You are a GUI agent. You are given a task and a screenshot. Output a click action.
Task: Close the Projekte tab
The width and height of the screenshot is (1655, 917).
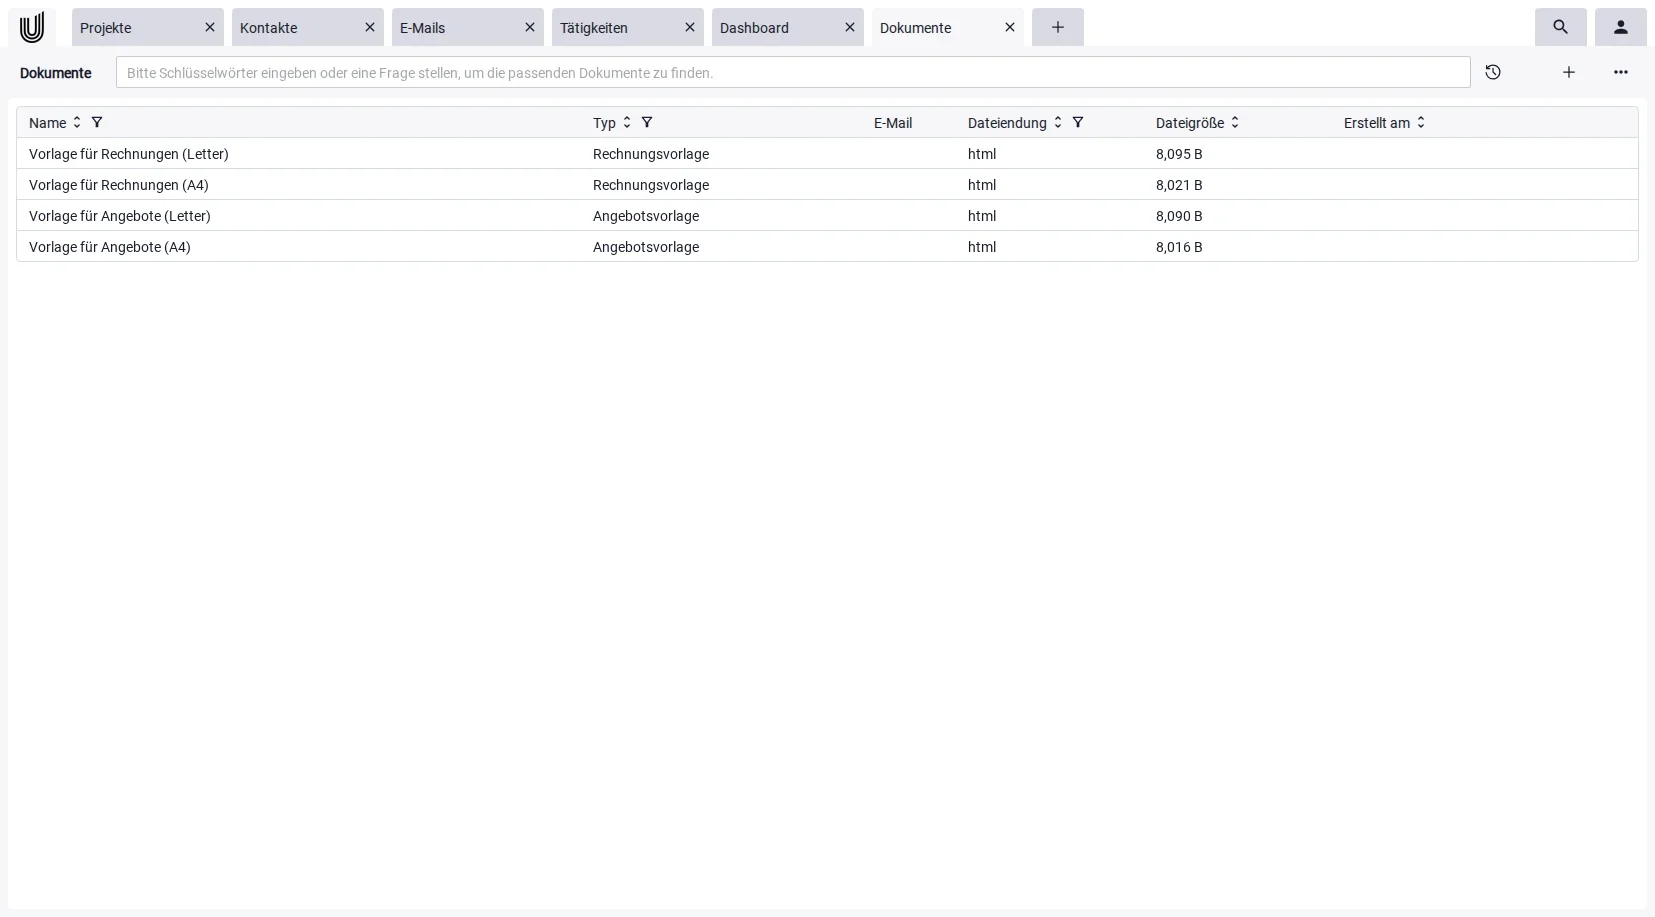pyautogui.click(x=210, y=27)
